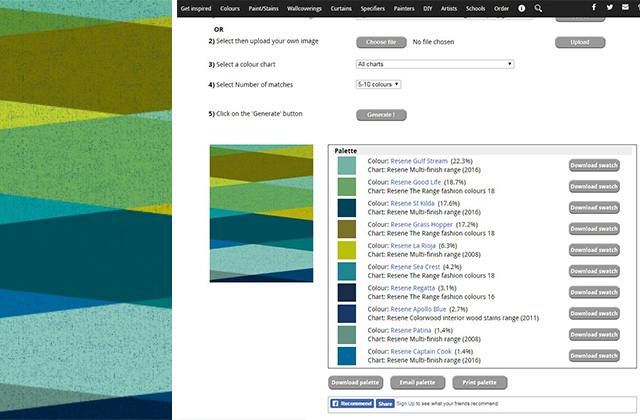Open the Get inspired menu

196,9
